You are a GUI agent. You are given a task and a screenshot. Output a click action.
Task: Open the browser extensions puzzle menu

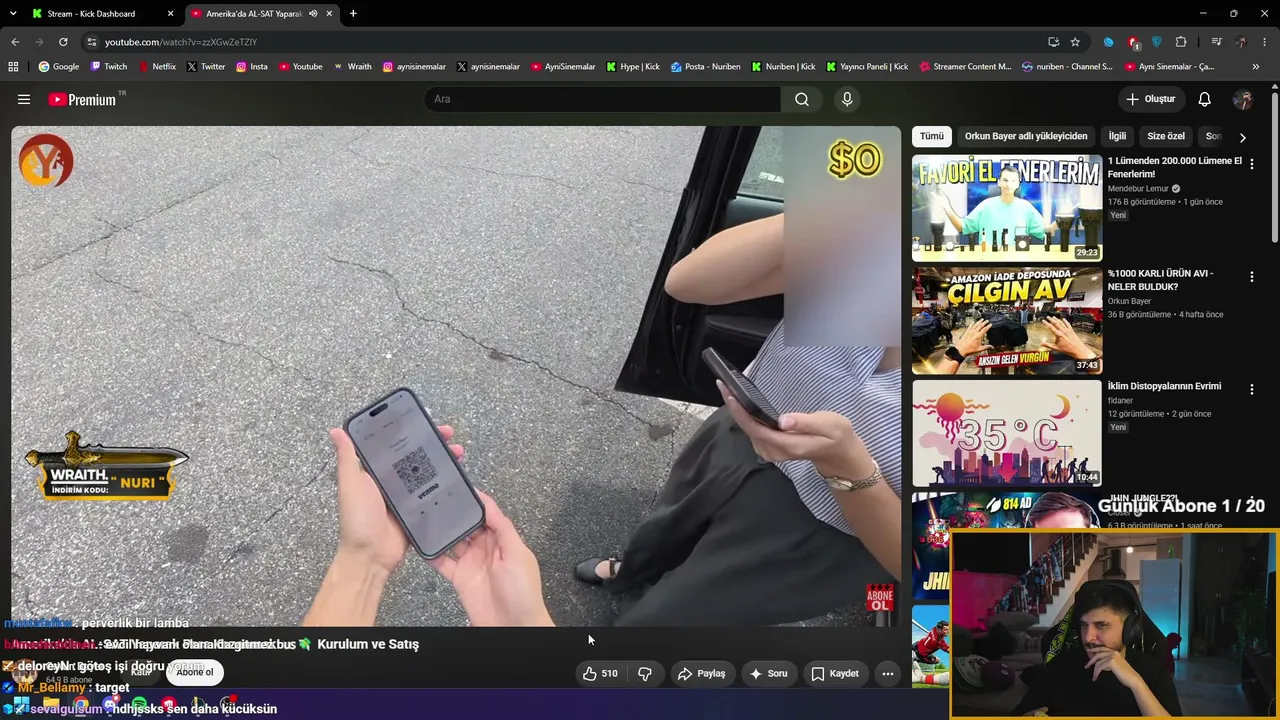pos(1181,42)
